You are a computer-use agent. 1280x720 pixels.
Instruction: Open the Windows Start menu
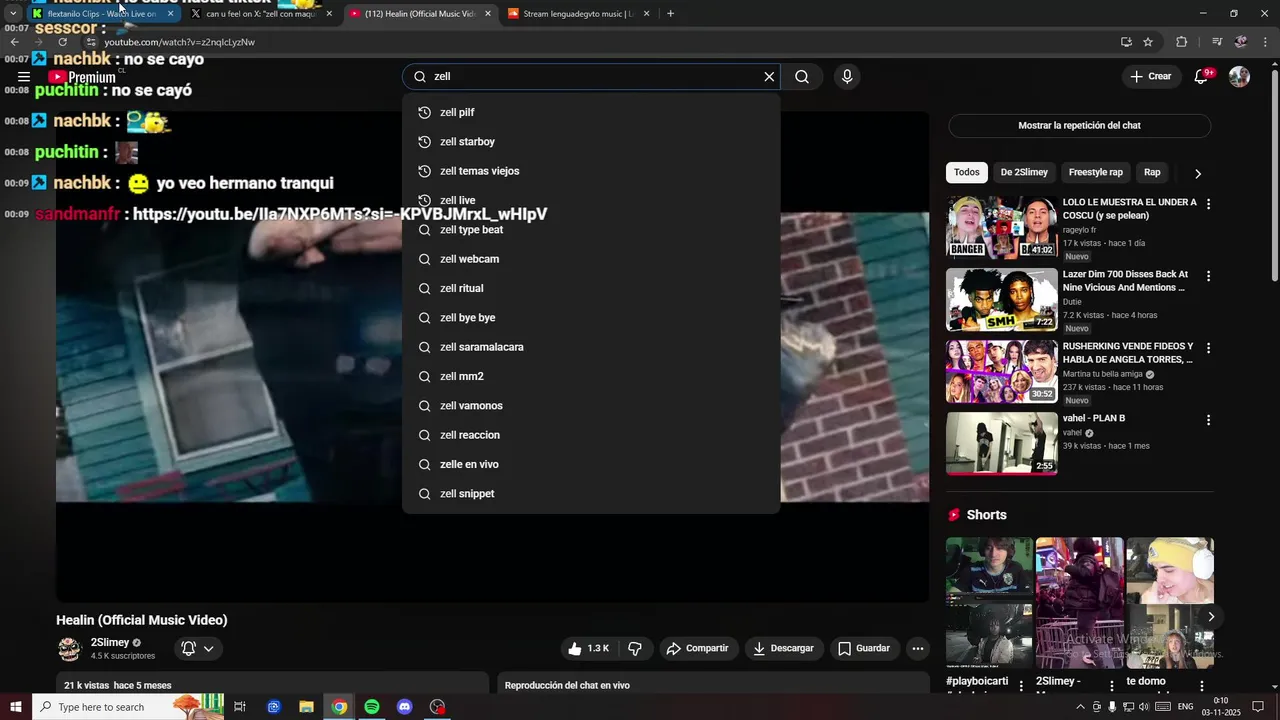click(x=16, y=707)
